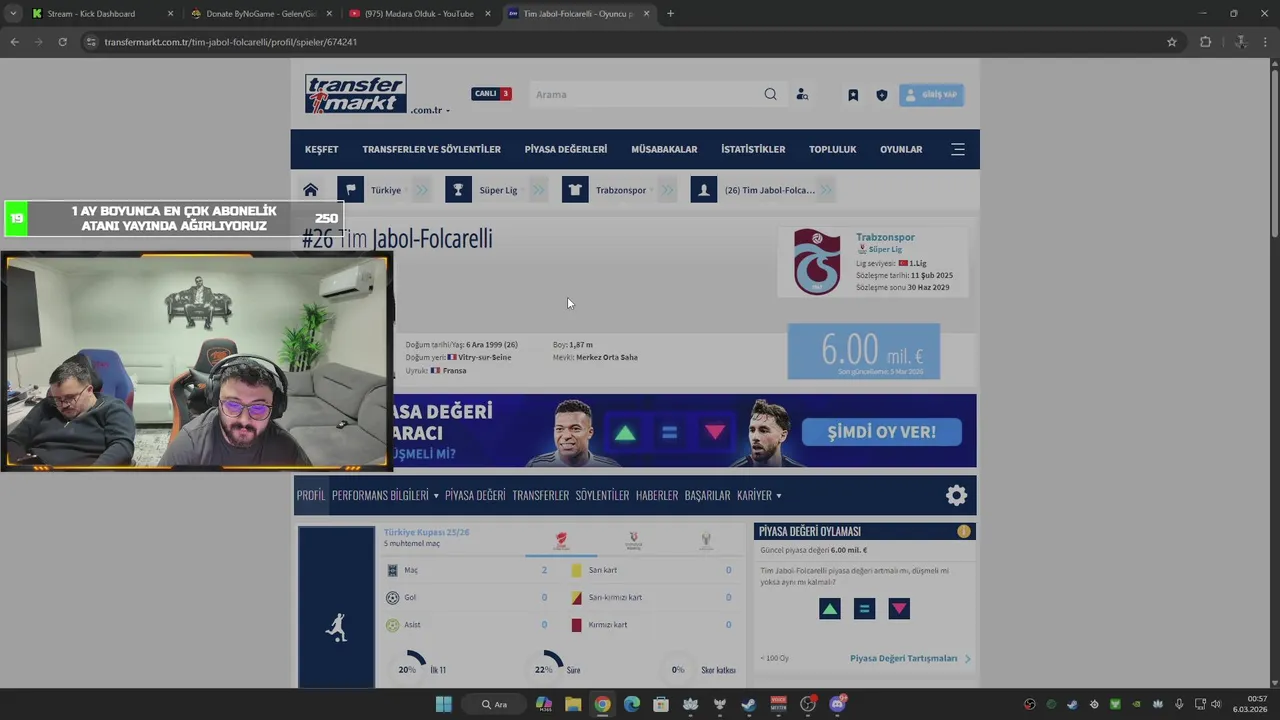Select the second competition logo tab

(633, 541)
